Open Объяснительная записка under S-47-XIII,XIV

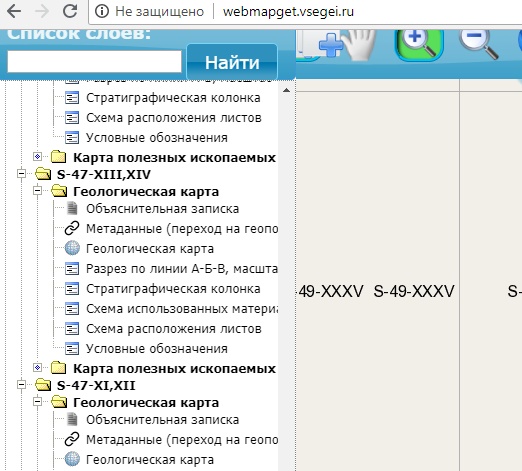(x=162, y=209)
